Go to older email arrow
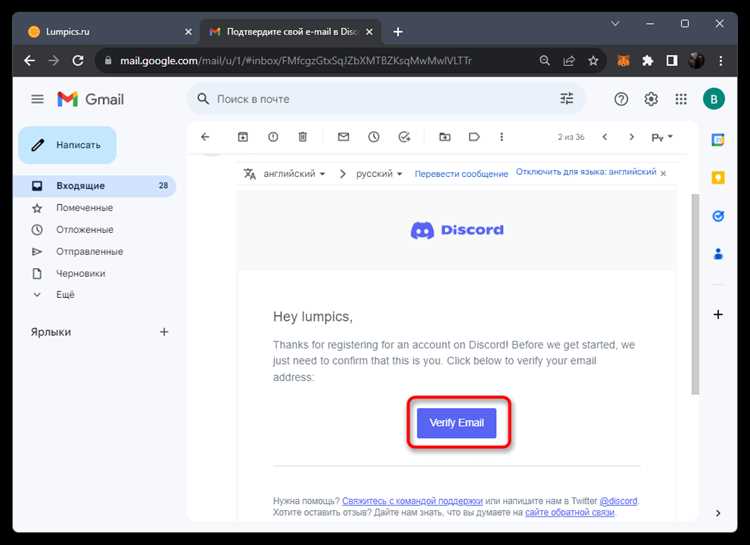This screenshot has height=545, width=750. (x=631, y=137)
